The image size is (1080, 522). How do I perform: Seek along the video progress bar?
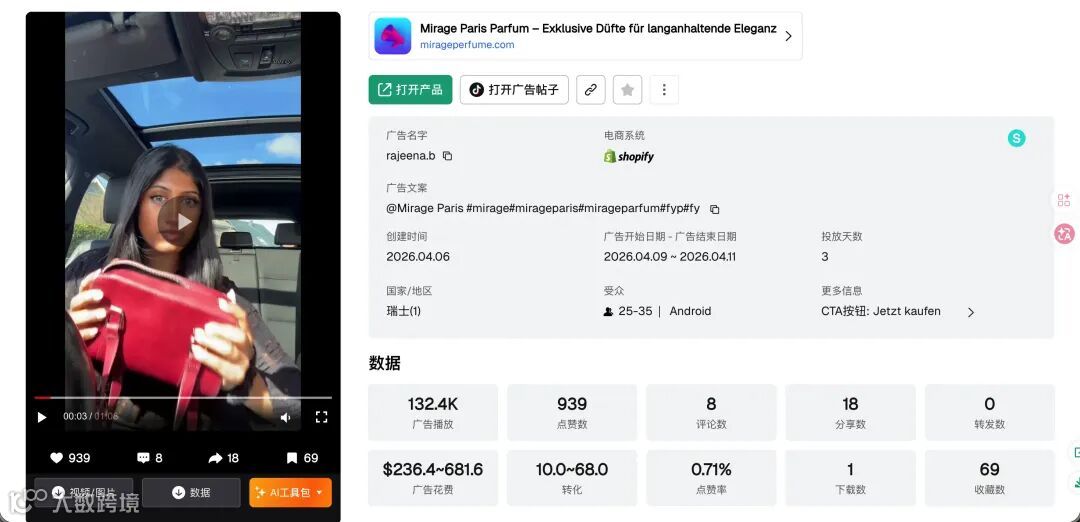point(183,397)
